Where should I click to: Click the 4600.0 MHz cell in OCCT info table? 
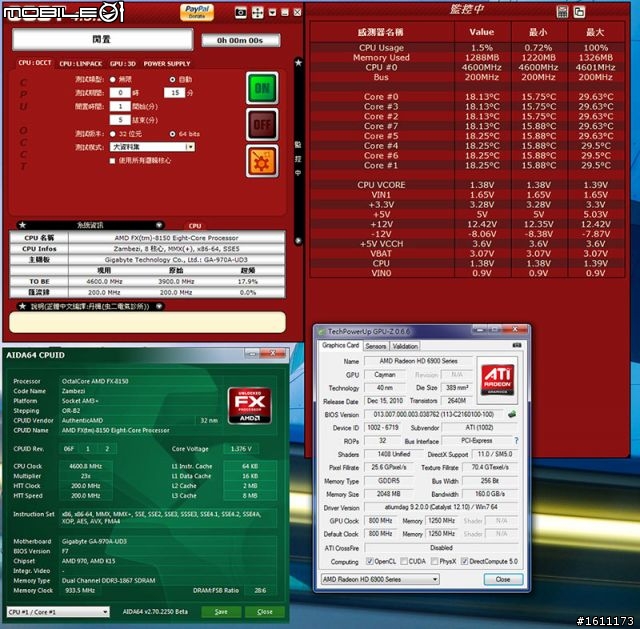(x=104, y=282)
